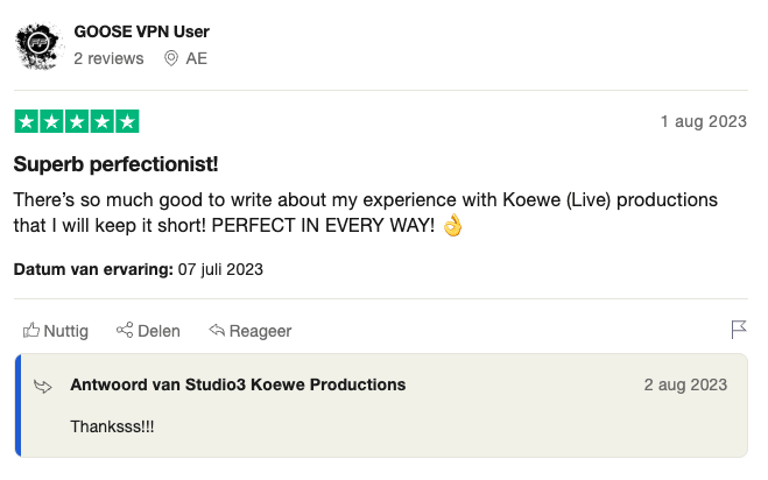The image size is (768, 480).
Task: Open the GOOSE VPN User profile name
Action: coord(141,32)
